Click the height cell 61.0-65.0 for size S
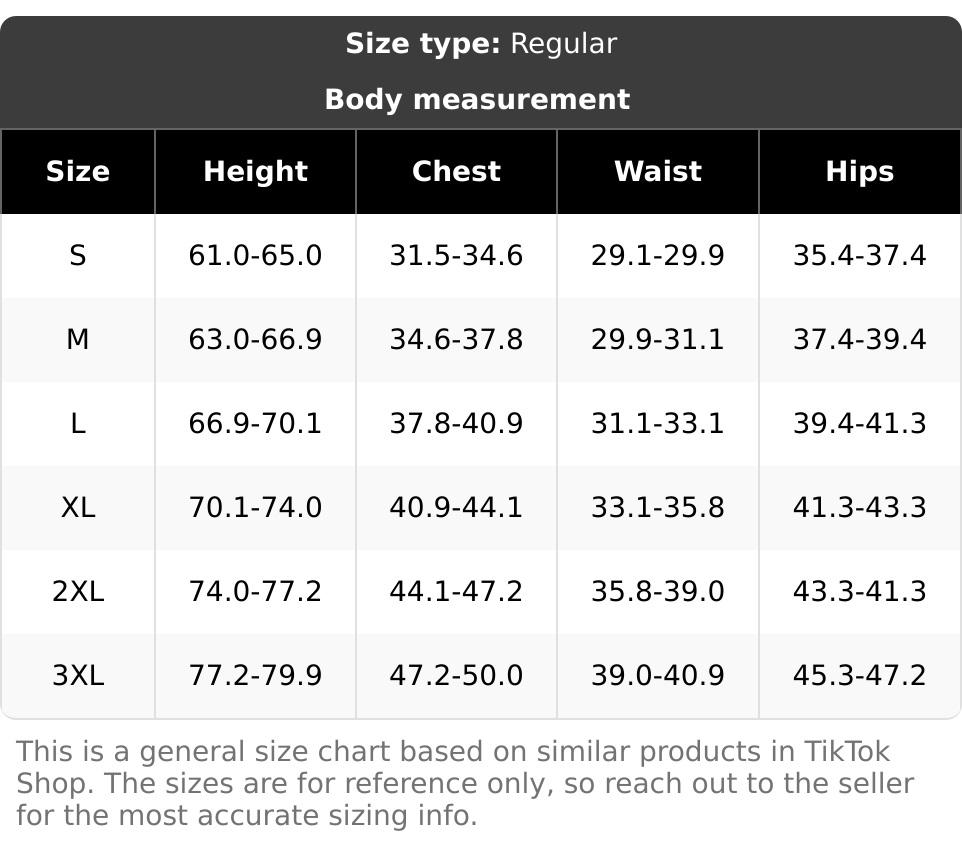The height and width of the screenshot is (848, 962). [255, 256]
